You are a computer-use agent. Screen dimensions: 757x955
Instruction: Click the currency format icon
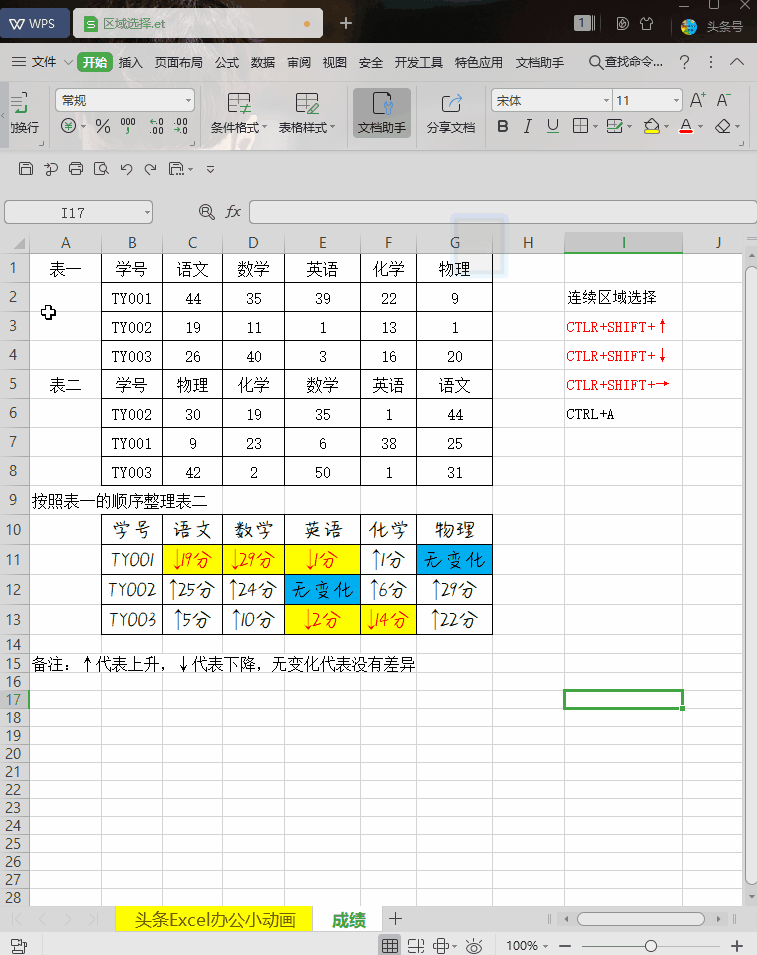(x=68, y=126)
